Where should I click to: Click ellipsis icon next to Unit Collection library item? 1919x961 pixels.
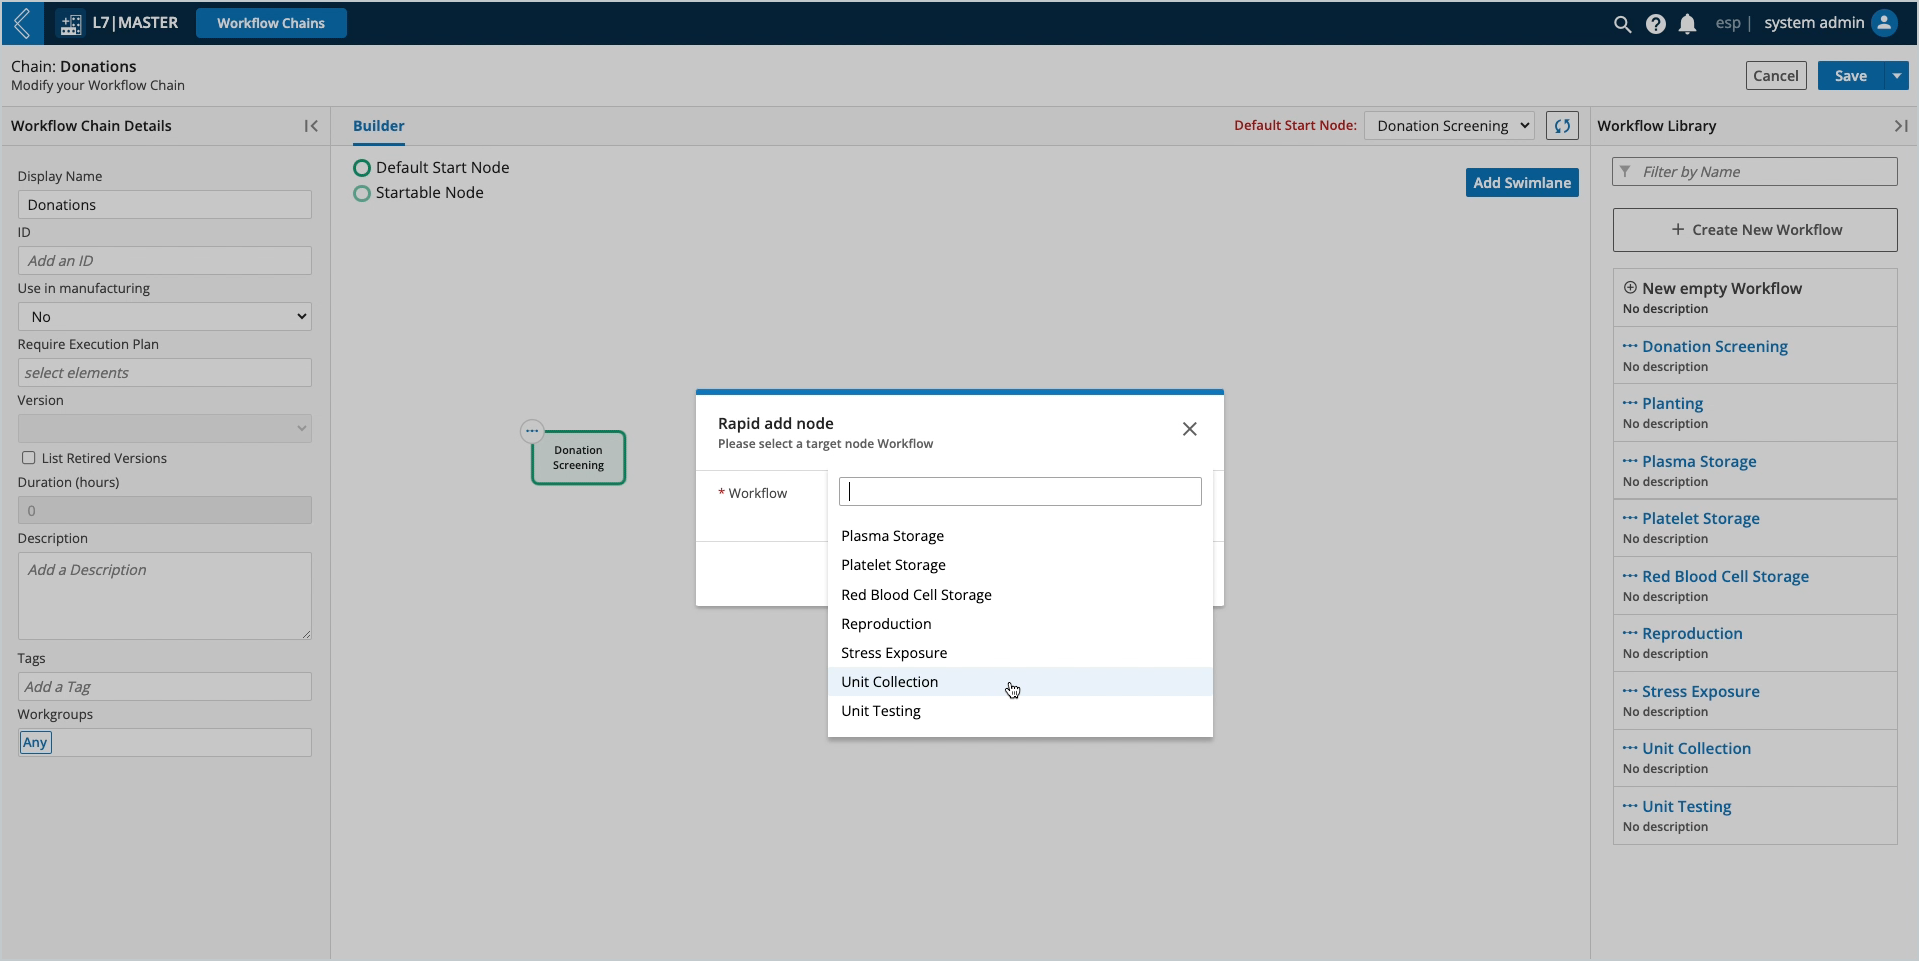[1630, 748]
